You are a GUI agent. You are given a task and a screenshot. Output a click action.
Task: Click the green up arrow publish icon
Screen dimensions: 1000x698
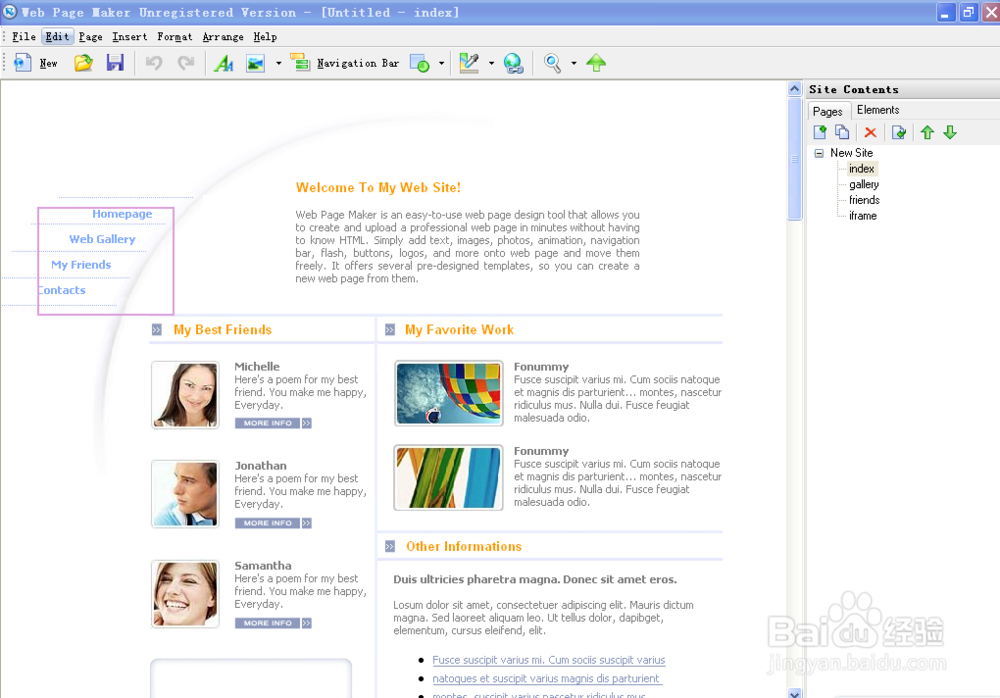point(596,63)
